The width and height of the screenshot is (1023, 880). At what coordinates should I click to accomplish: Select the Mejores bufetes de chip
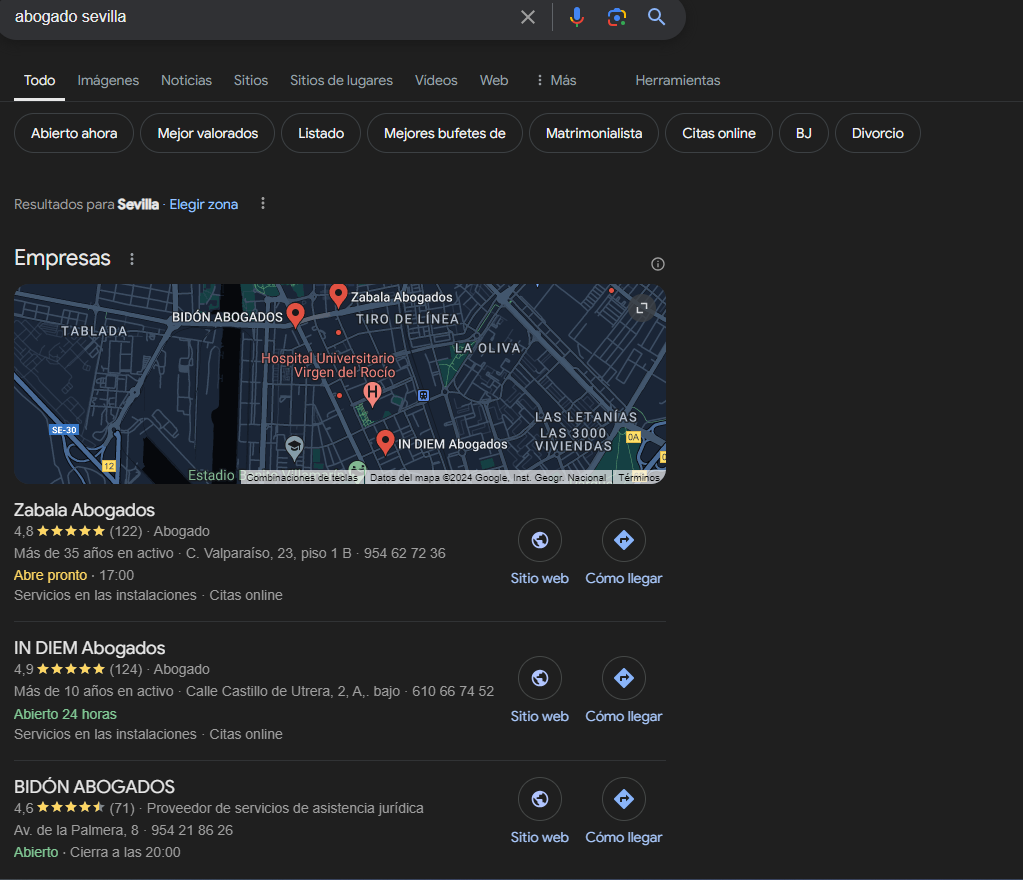[445, 133]
